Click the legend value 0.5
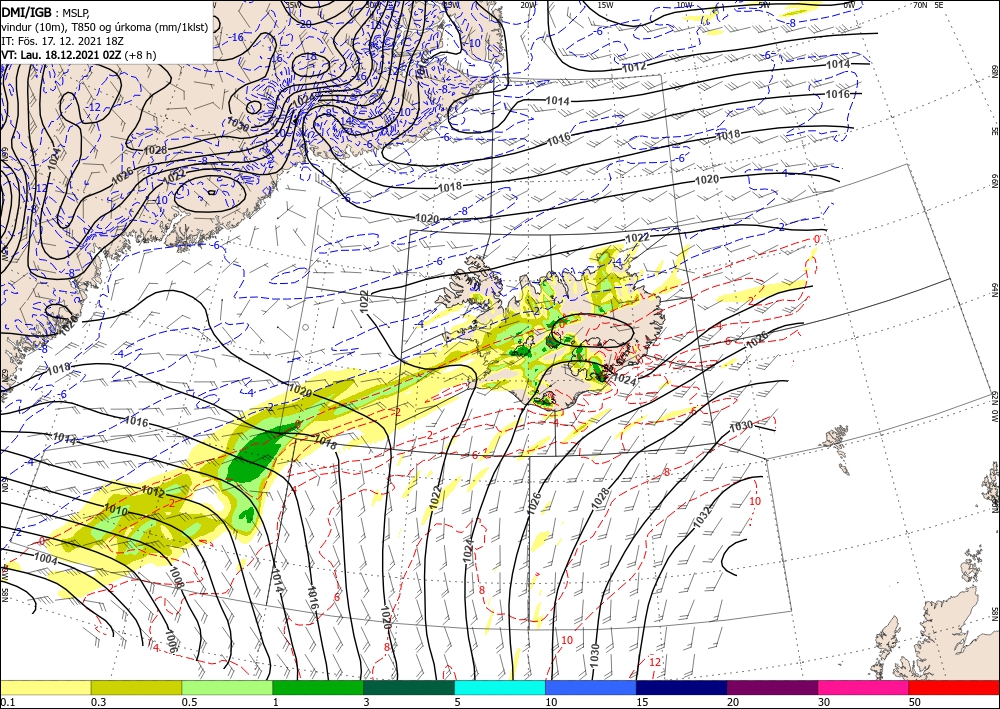 (189, 702)
